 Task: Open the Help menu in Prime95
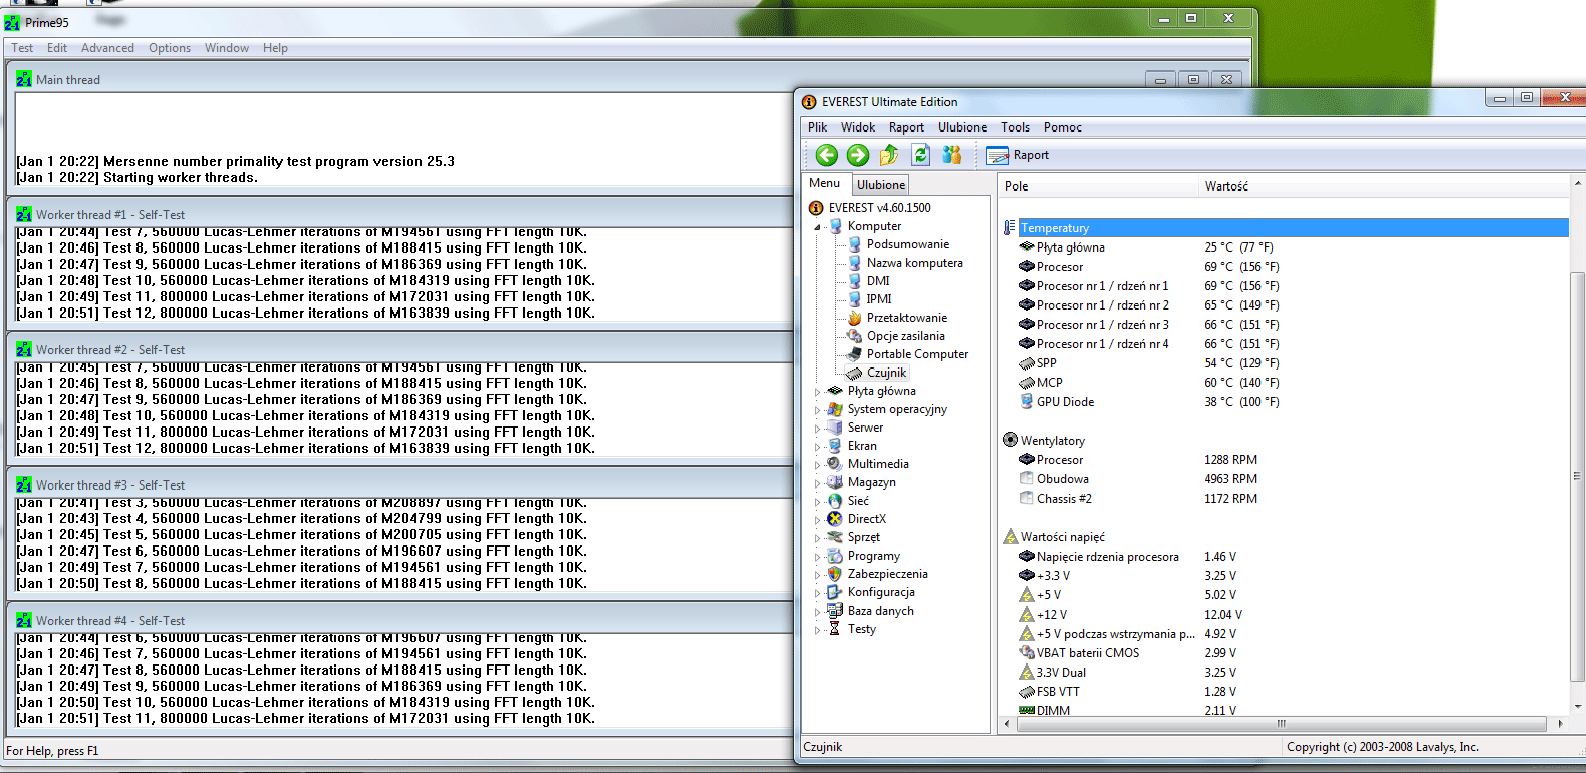pyautogui.click(x=275, y=48)
